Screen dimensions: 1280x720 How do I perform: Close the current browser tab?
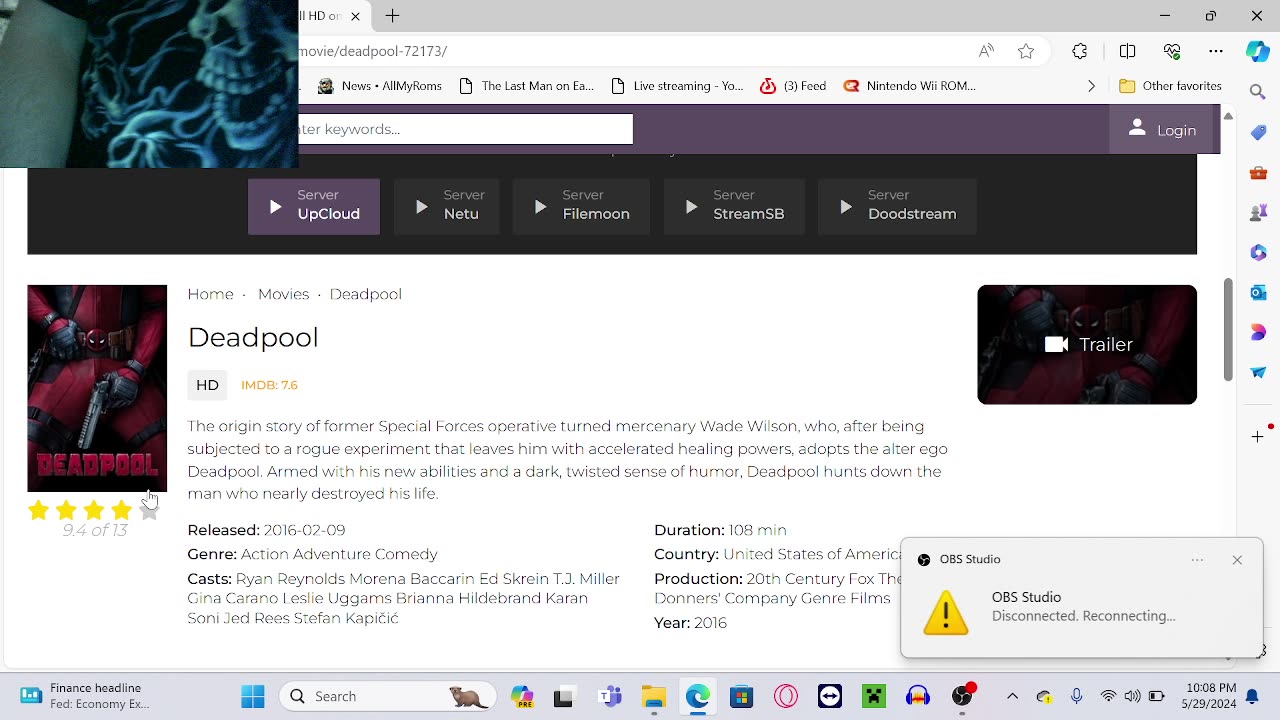click(355, 16)
